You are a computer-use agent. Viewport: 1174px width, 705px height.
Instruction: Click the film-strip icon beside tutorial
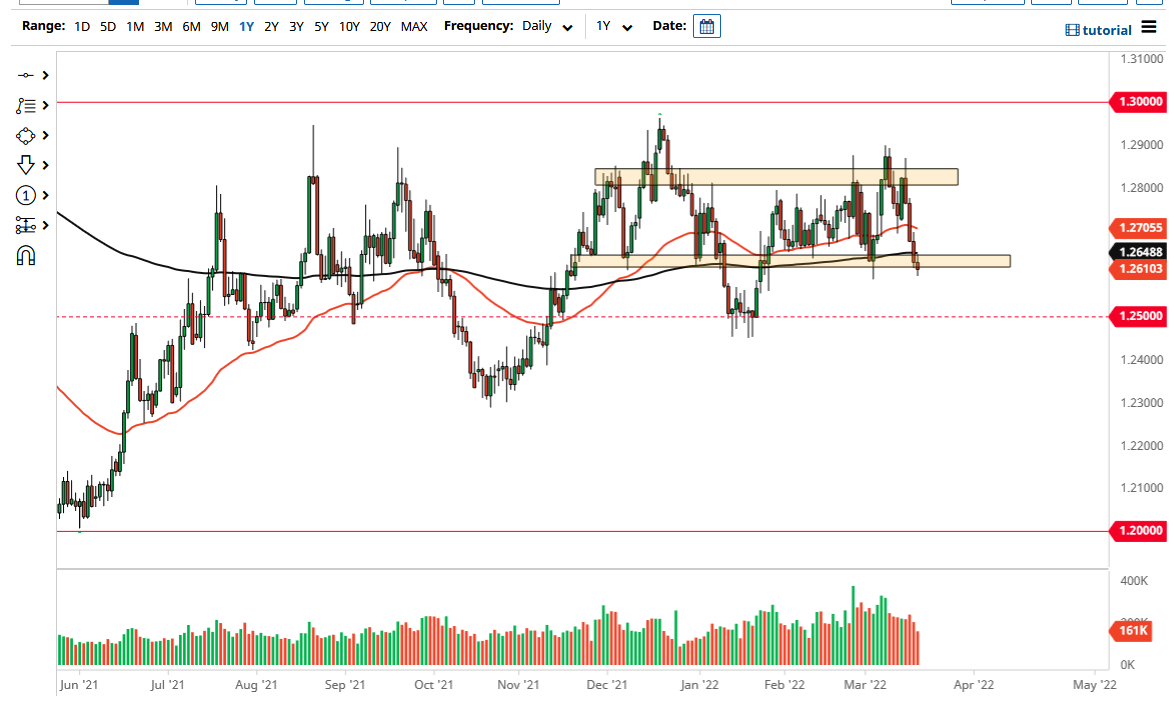coord(1071,29)
